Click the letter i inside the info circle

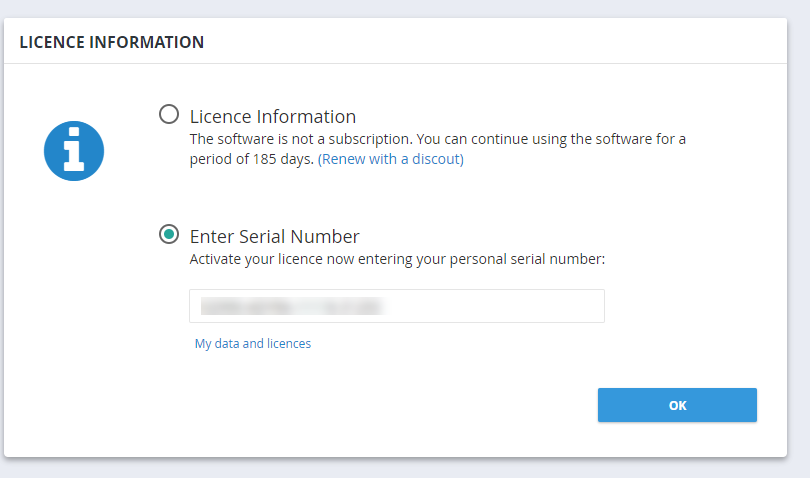point(74,150)
